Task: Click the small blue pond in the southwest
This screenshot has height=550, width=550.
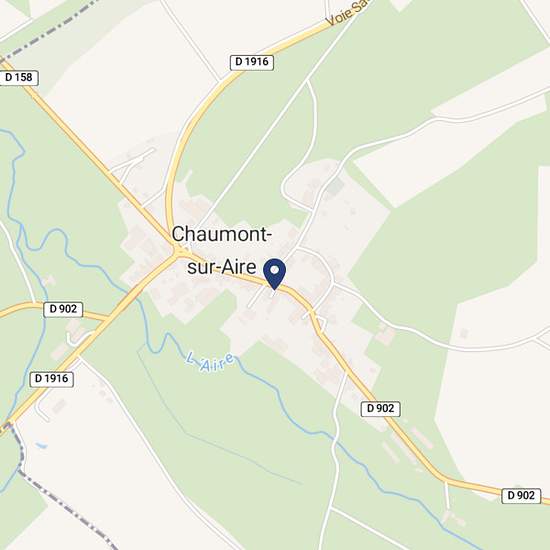Action: [41, 445]
